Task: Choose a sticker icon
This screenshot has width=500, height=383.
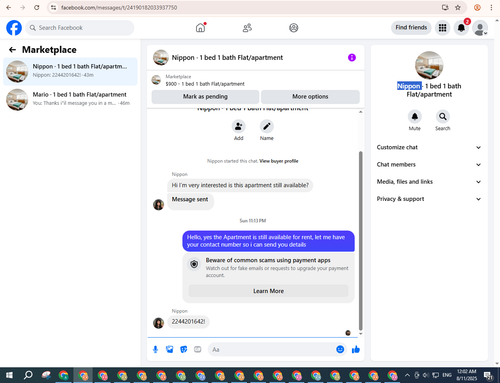Action: pos(184,349)
